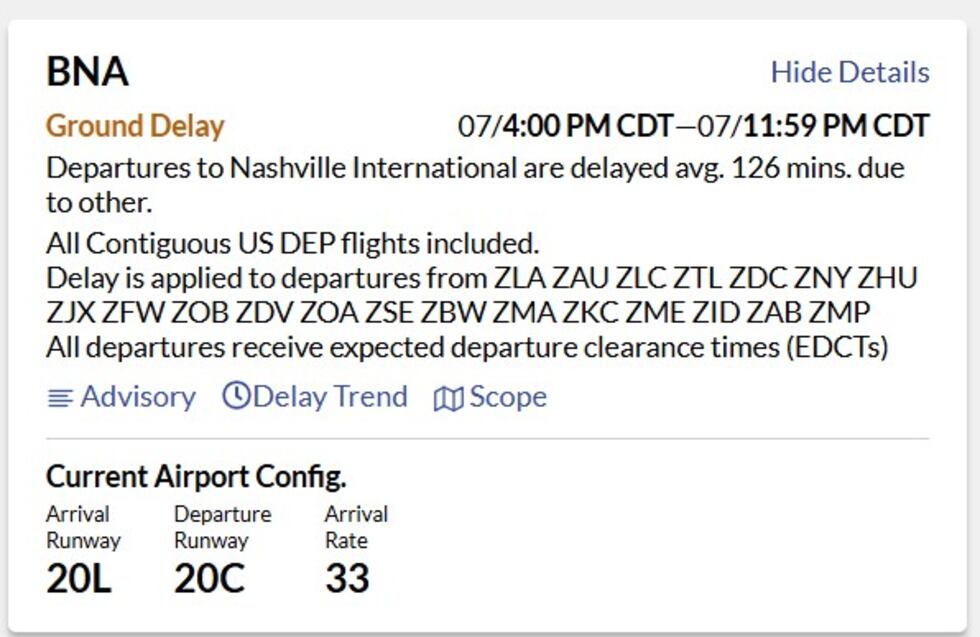This screenshot has width=980, height=637.
Task: Click the expected departure clearance times line
Action: click(x=467, y=348)
